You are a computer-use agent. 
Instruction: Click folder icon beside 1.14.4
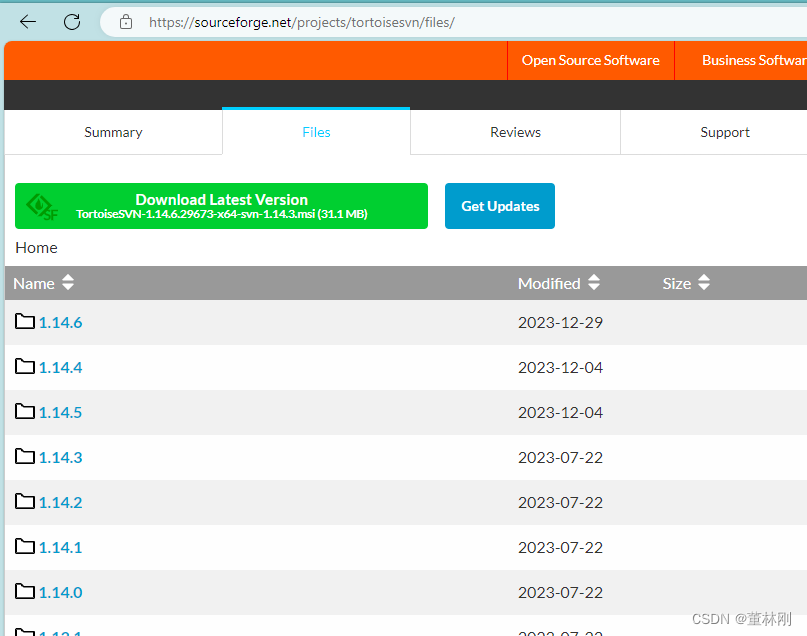coord(25,366)
